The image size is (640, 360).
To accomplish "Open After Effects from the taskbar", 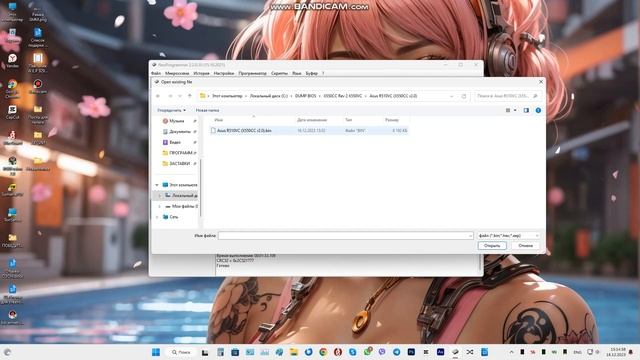I will click(440, 352).
